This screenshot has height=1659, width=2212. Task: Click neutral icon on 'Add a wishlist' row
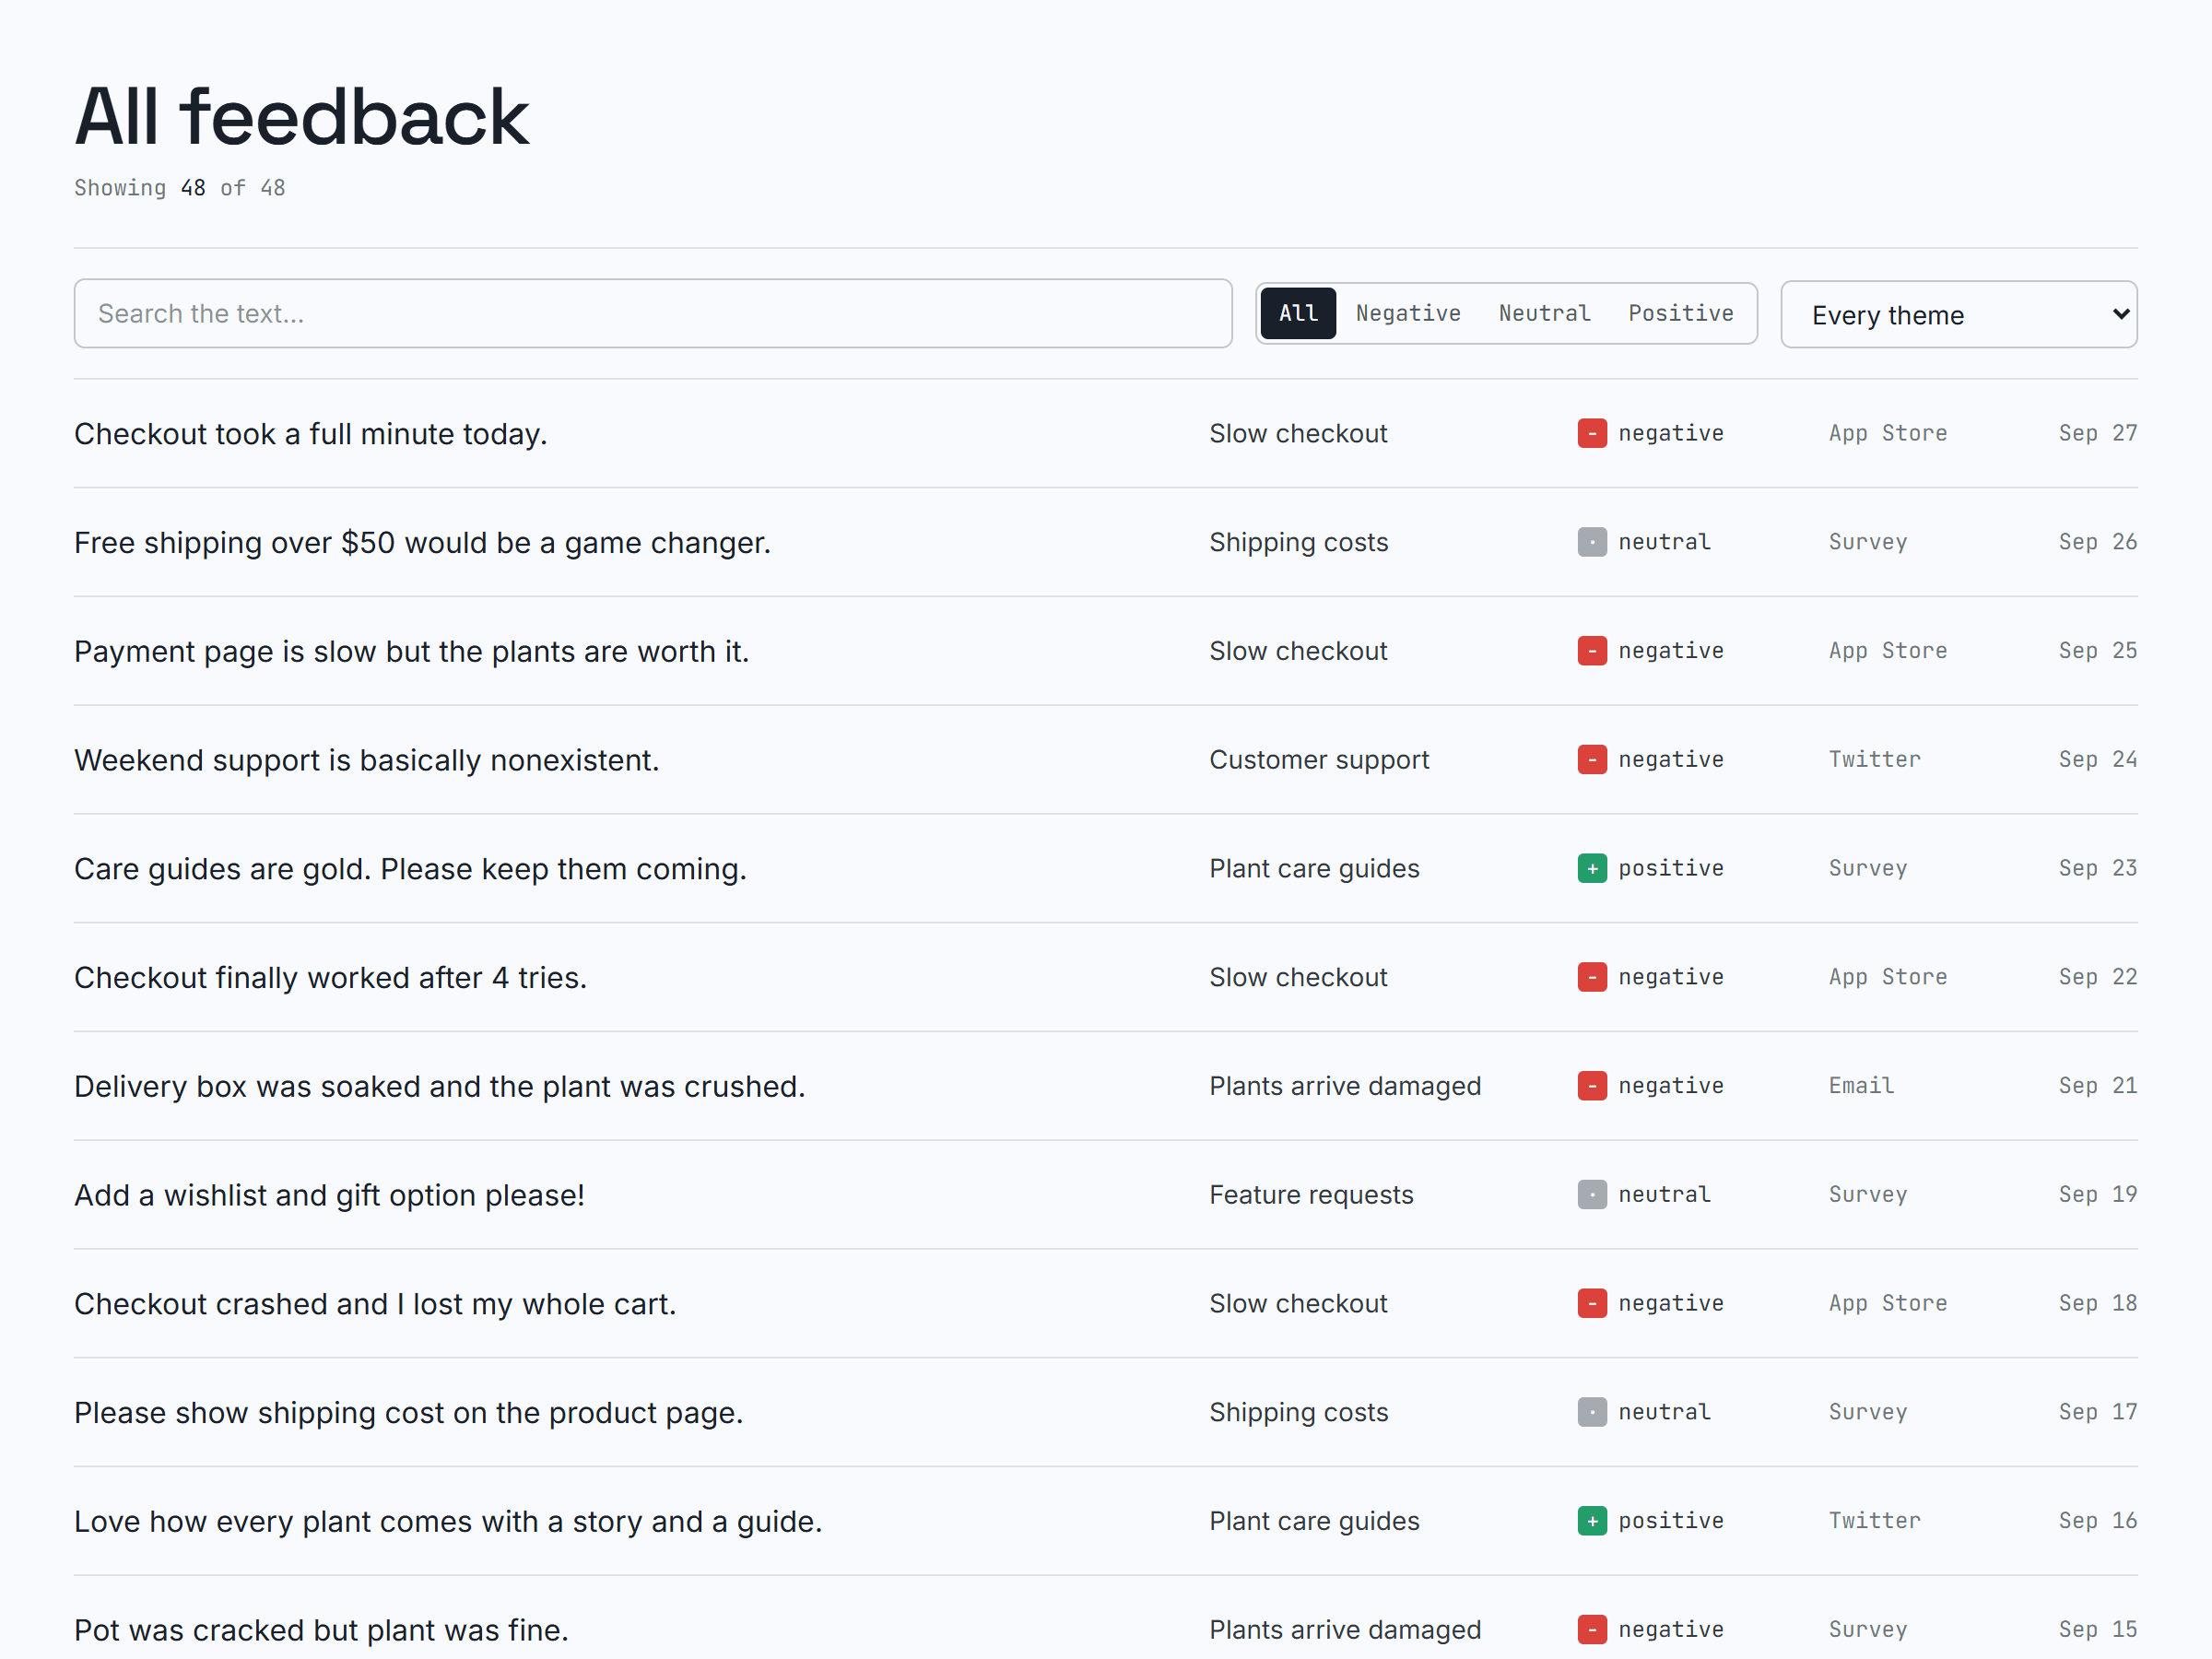pos(1592,1195)
